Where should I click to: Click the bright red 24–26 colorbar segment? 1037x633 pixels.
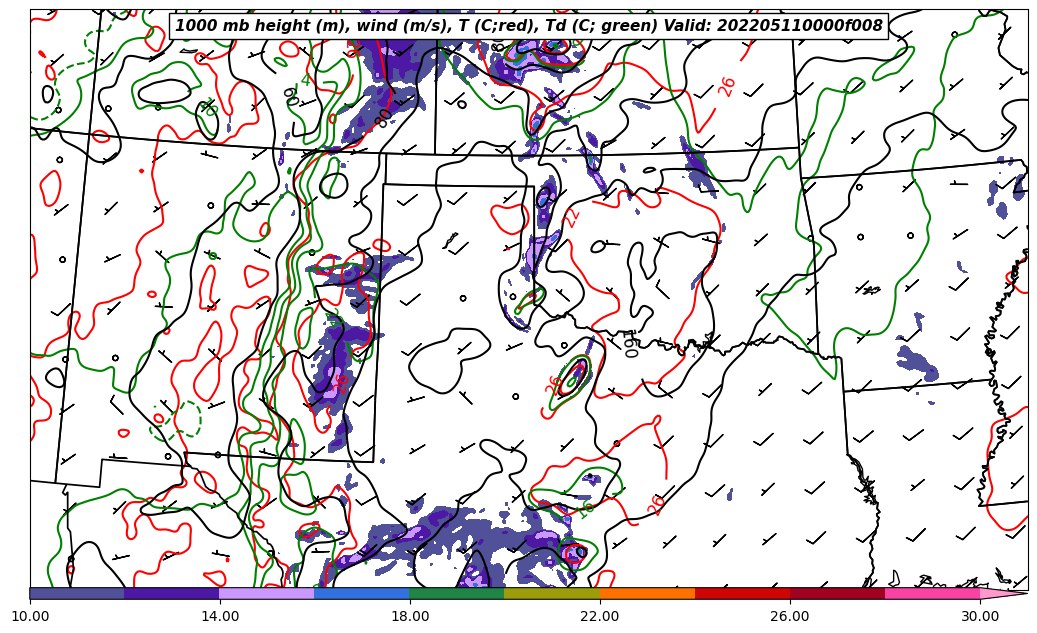tap(743, 593)
